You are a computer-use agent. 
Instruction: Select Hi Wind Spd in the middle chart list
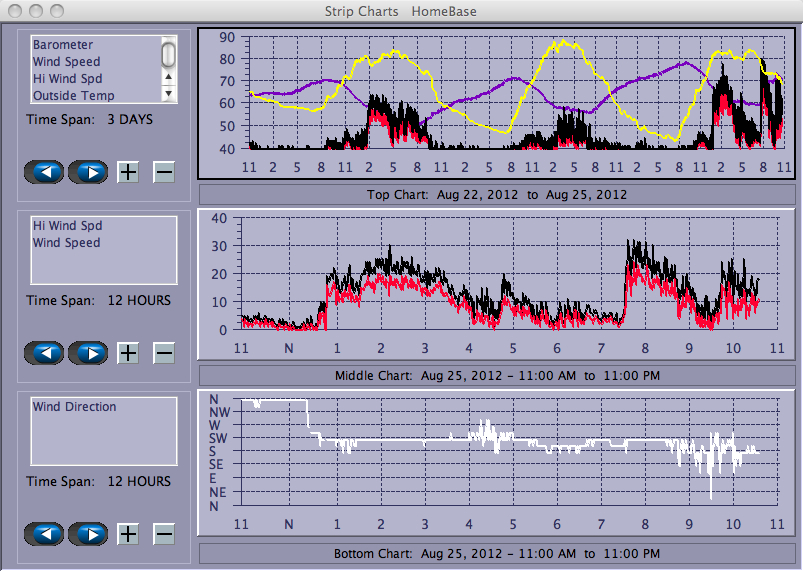point(66,226)
